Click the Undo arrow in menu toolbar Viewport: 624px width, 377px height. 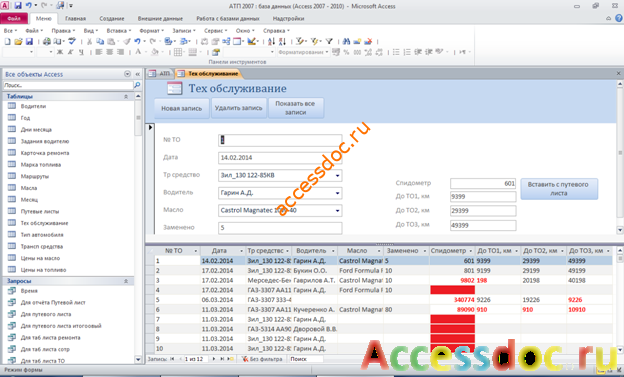point(137,41)
